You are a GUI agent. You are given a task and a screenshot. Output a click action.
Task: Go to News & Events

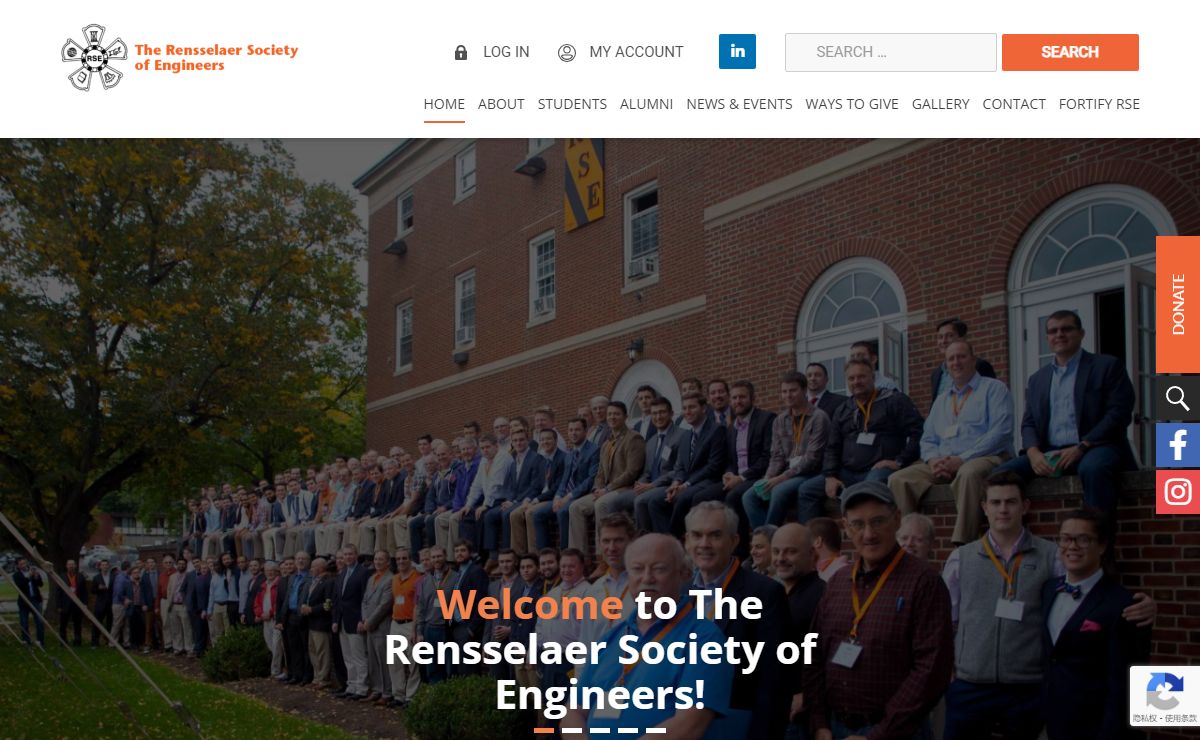739,104
